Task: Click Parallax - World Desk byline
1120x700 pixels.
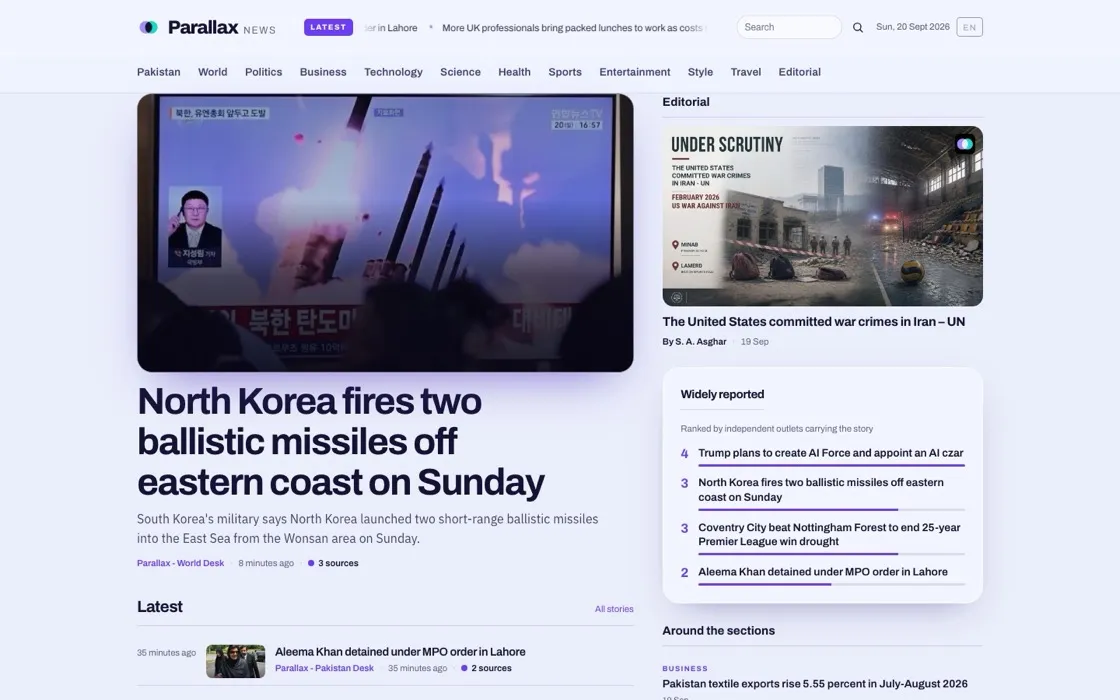Action: pyautogui.click(x=181, y=563)
